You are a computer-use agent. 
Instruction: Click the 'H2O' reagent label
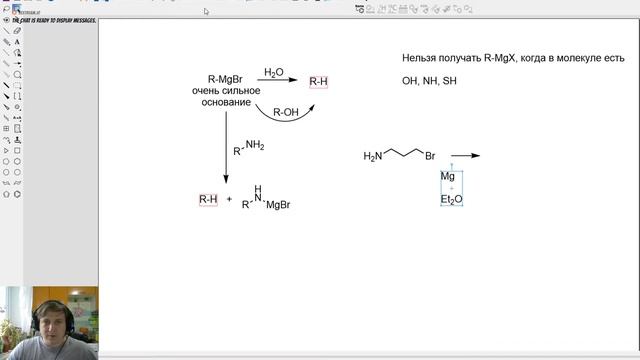273,73
